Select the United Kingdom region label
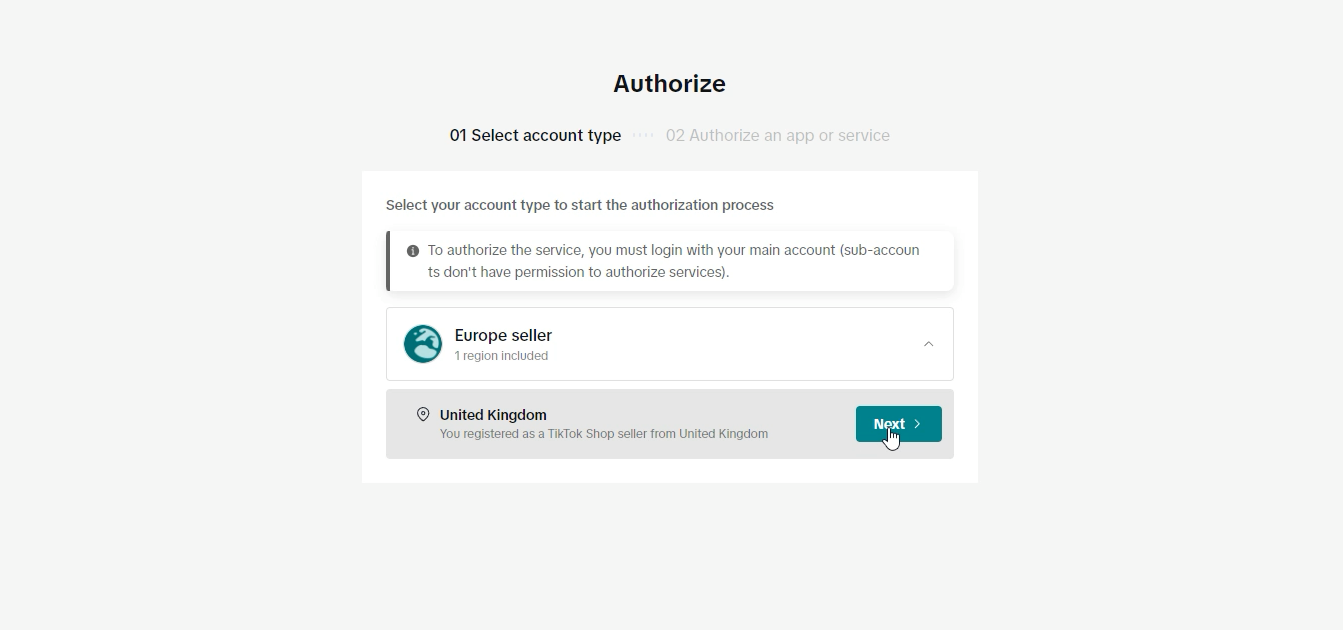The width and height of the screenshot is (1343, 630). tap(493, 415)
